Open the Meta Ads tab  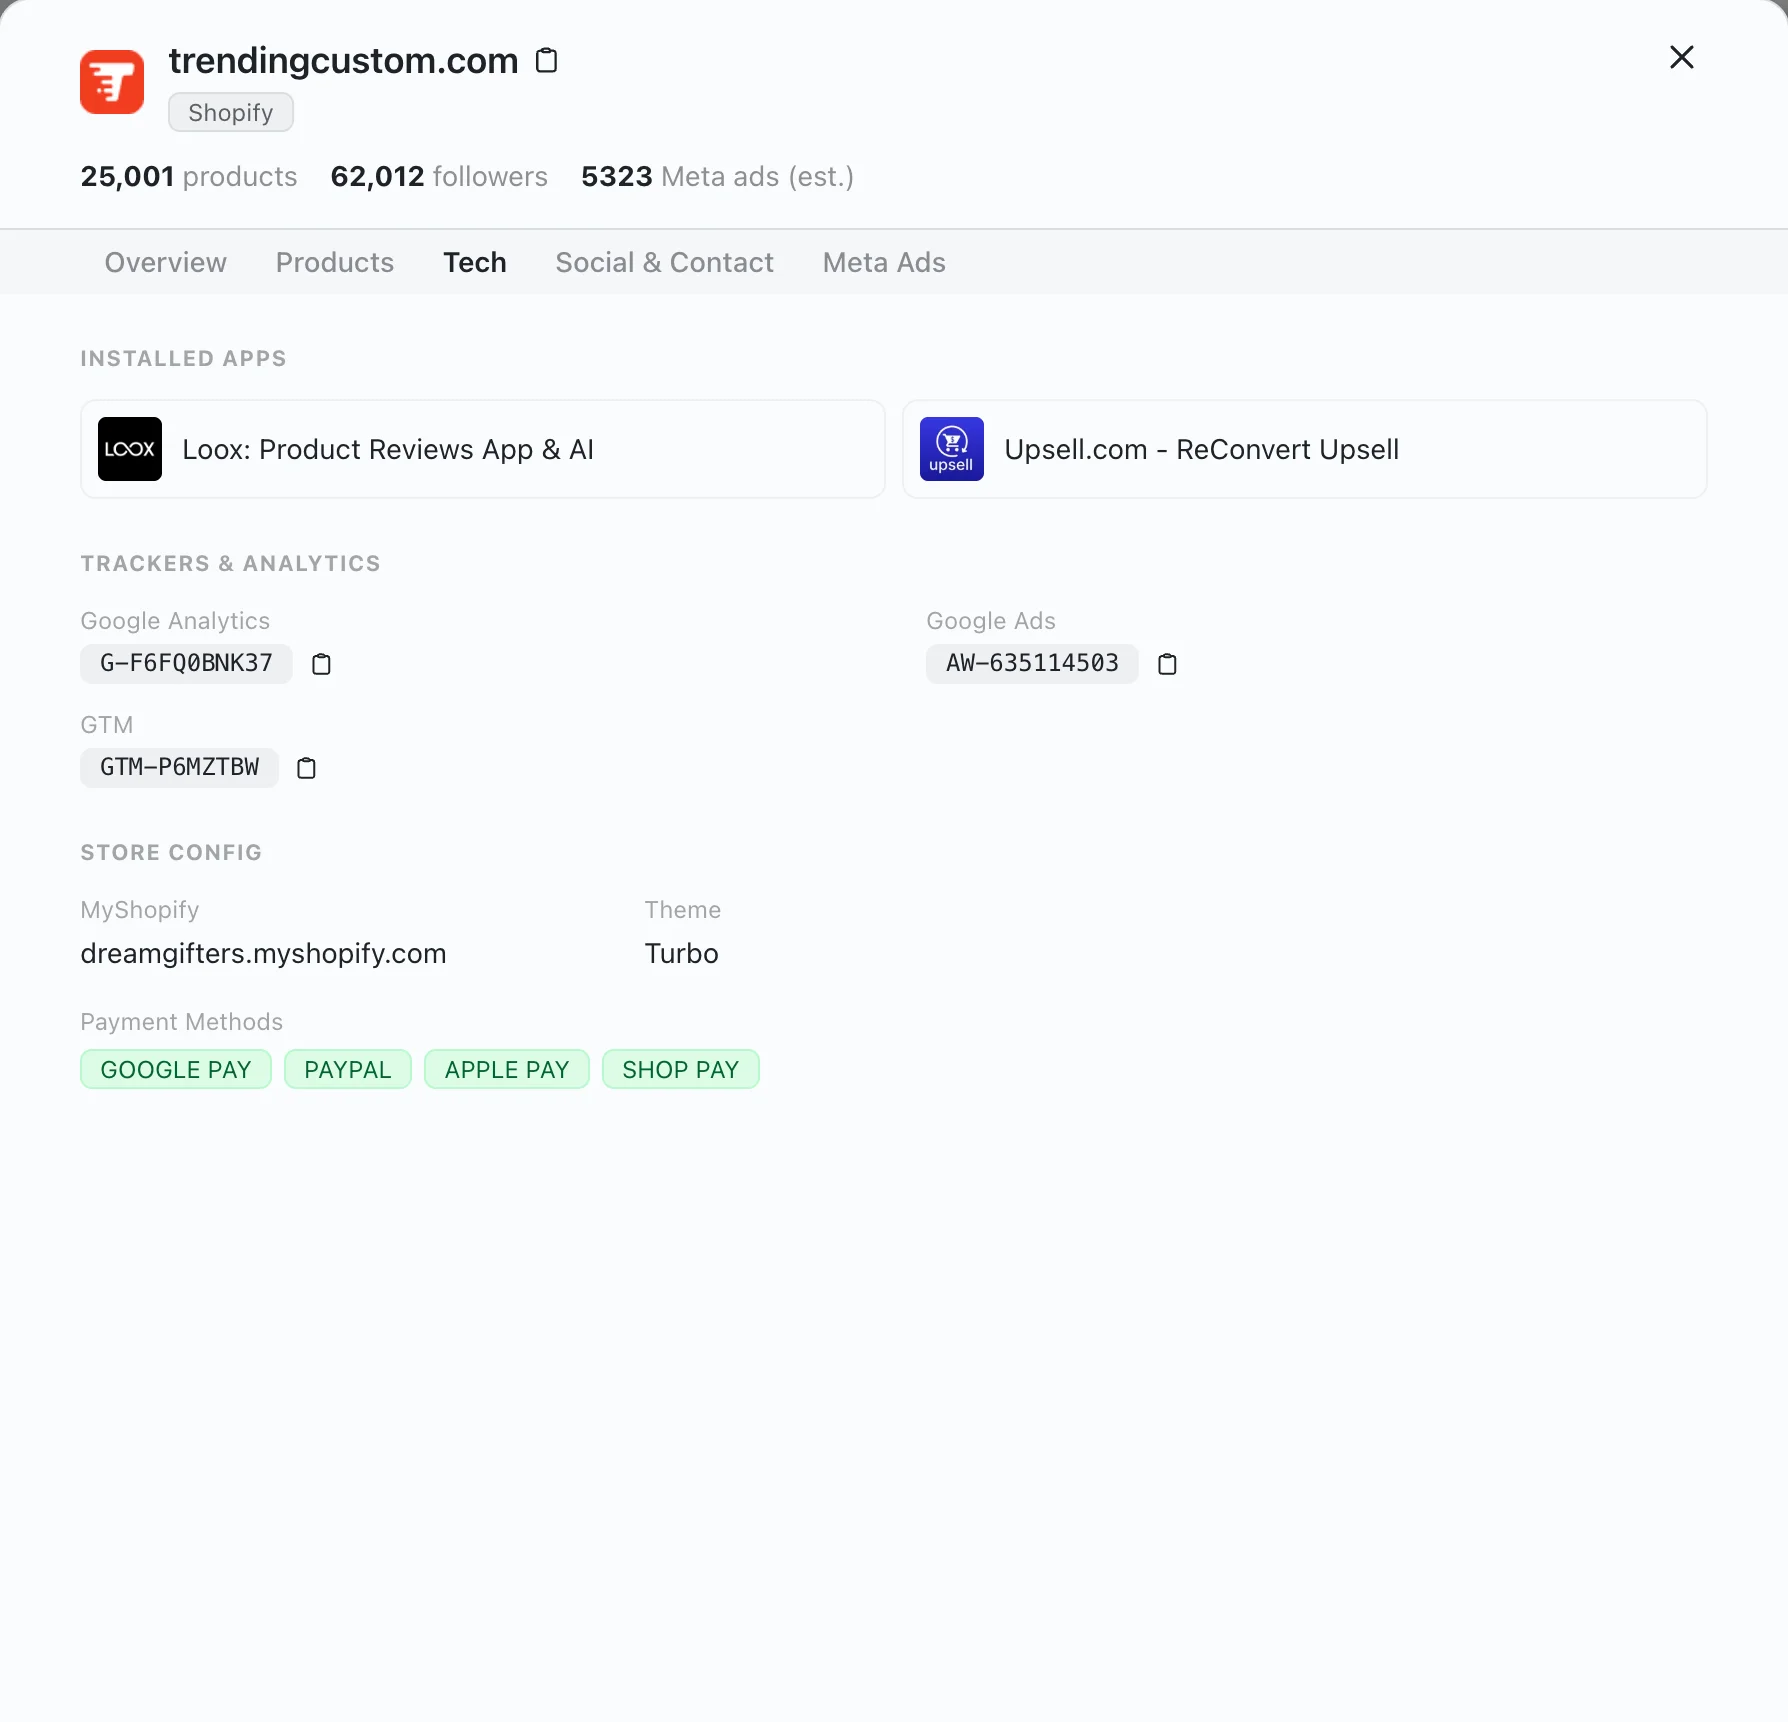pos(883,262)
